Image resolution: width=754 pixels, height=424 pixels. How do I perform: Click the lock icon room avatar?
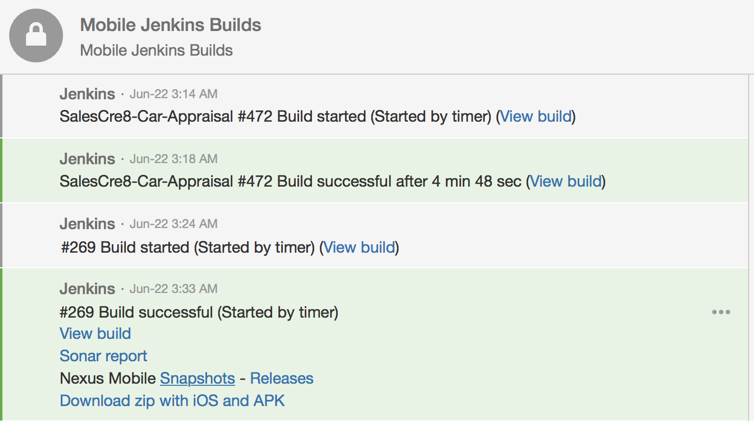[x=36, y=36]
